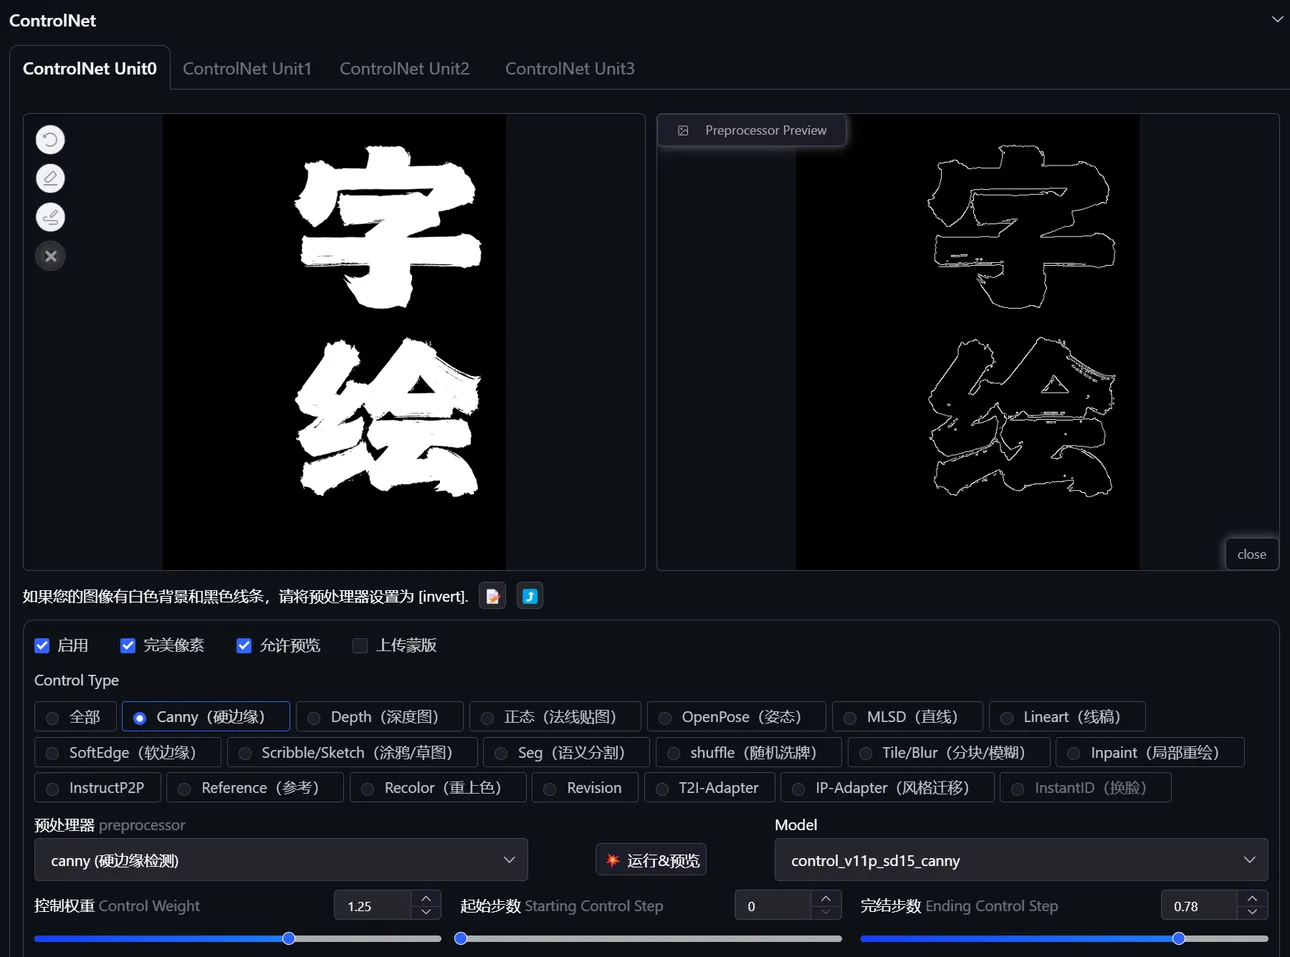1290x957 pixels.
Task: Enable the 上传蒙版 upload mask checkbox
Action: (x=360, y=646)
